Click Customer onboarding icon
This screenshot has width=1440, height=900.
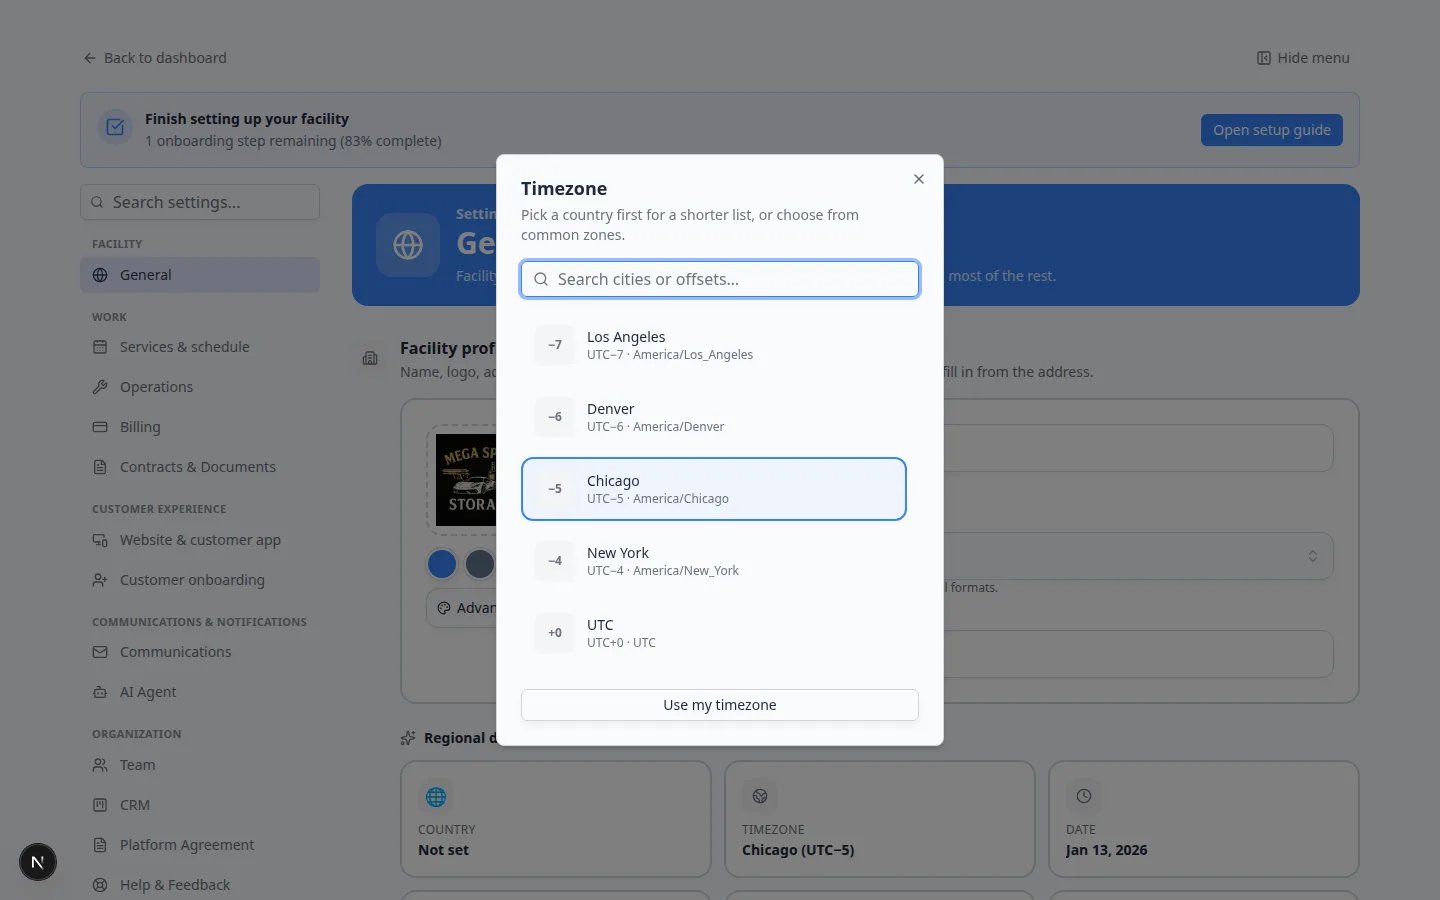click(100, 580)
